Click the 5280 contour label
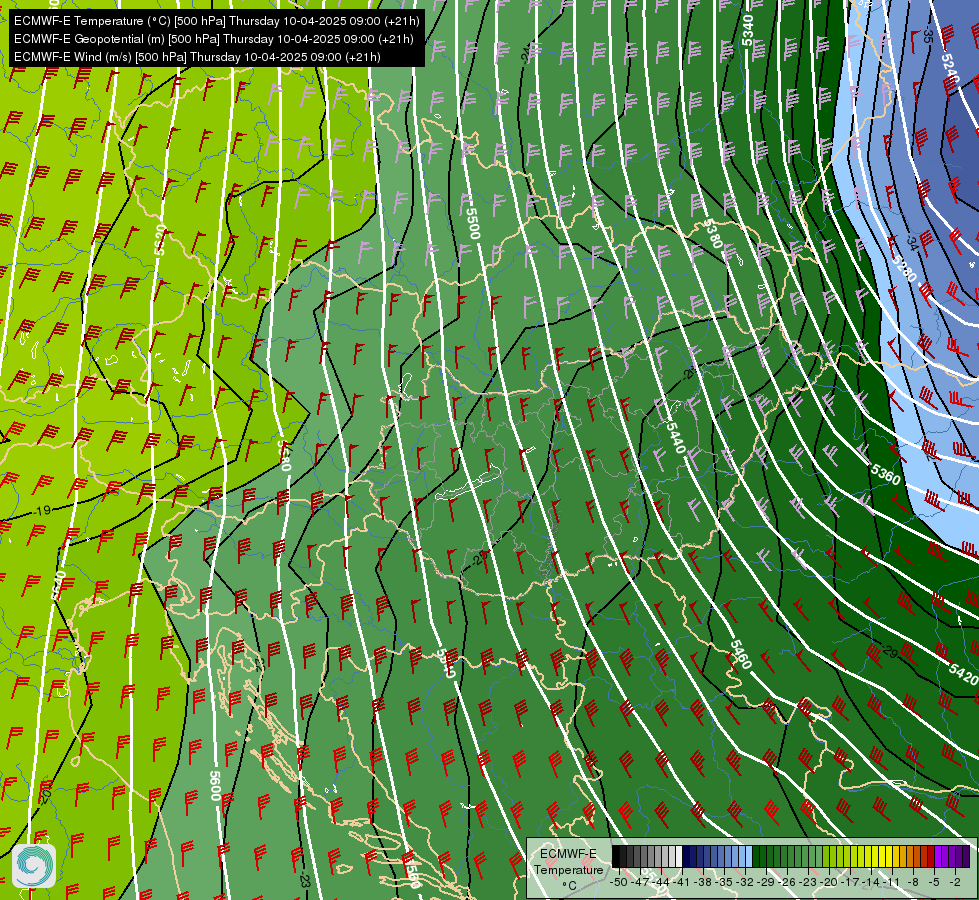This screenshot has height=900, width=979. (905, 267)
